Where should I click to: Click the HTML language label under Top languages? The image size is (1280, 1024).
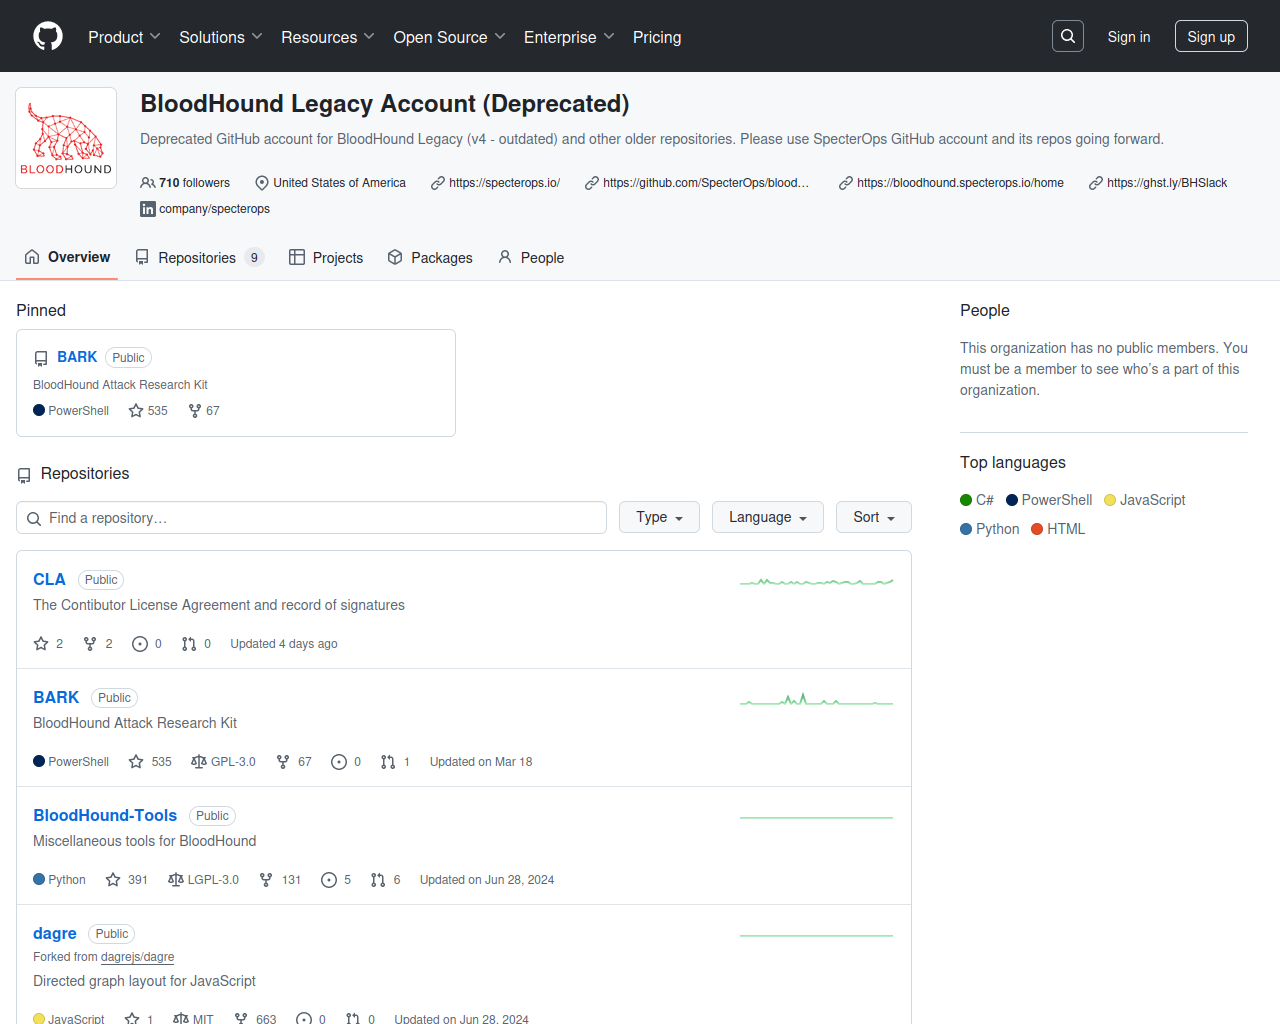[1066, 529]
